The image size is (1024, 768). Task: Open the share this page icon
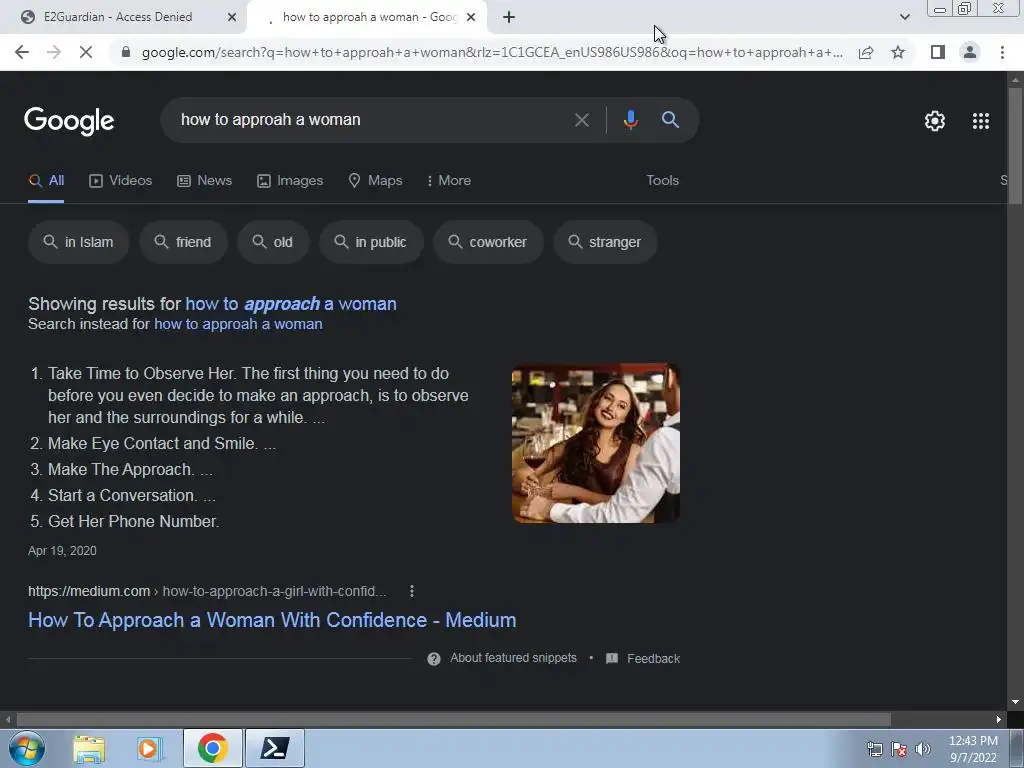866,52
